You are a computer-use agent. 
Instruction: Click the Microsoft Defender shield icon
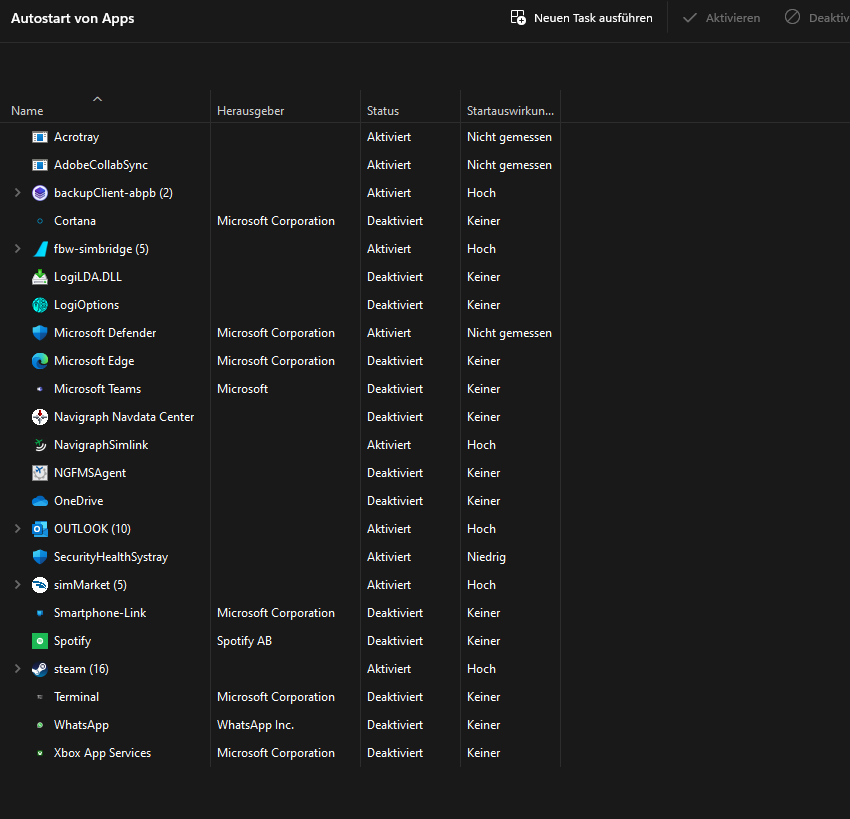click(x=40, y=332)
